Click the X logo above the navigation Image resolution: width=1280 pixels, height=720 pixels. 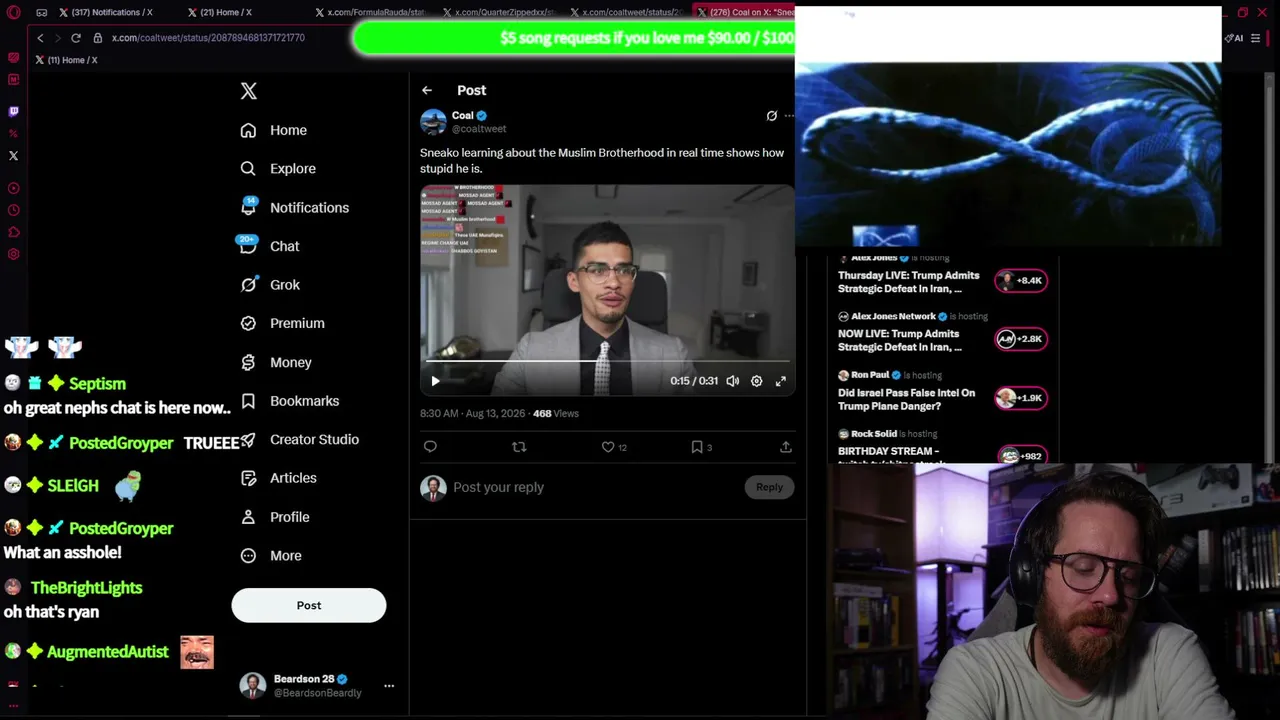pyautogui.click(x=249, y=91)
